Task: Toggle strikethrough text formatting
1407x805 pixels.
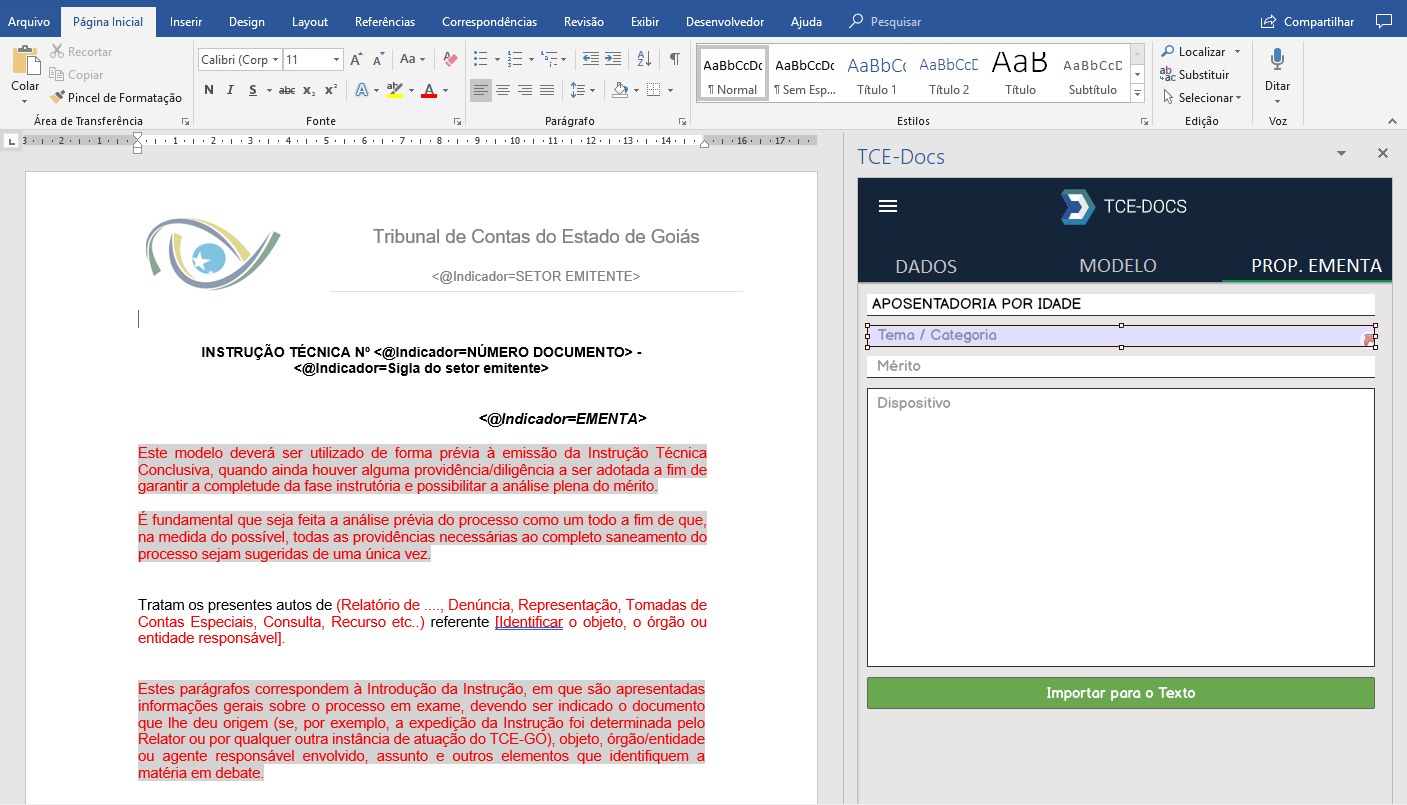Action: pos(287,91)
